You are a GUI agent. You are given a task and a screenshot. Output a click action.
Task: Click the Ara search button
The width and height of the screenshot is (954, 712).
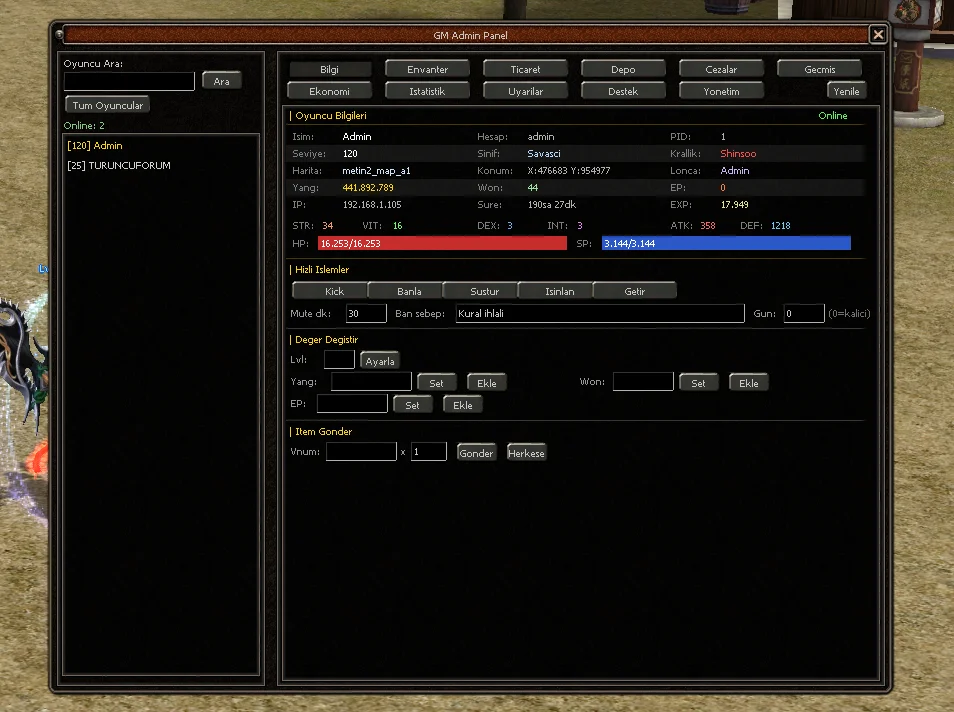point(221,81)
